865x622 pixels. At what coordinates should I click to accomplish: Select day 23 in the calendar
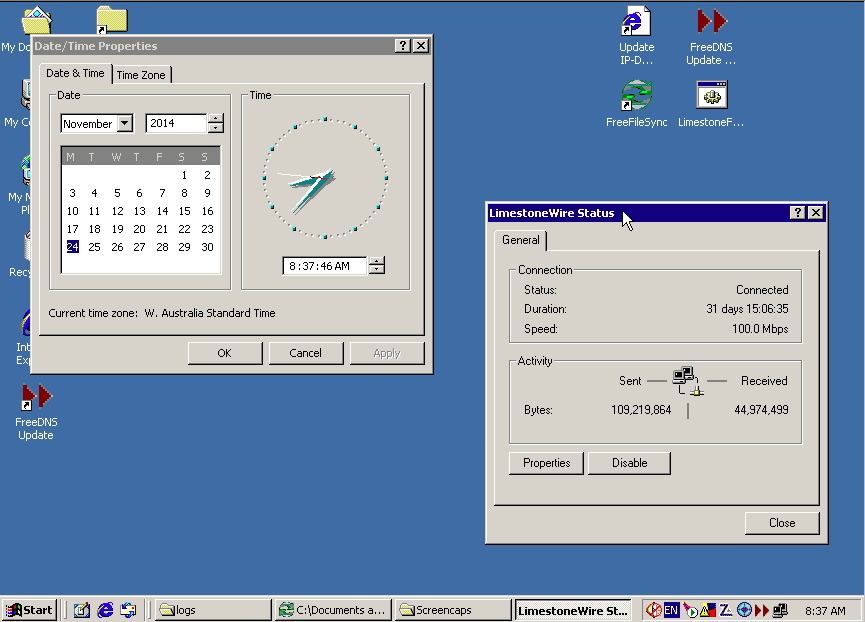[x=207, y=229]
